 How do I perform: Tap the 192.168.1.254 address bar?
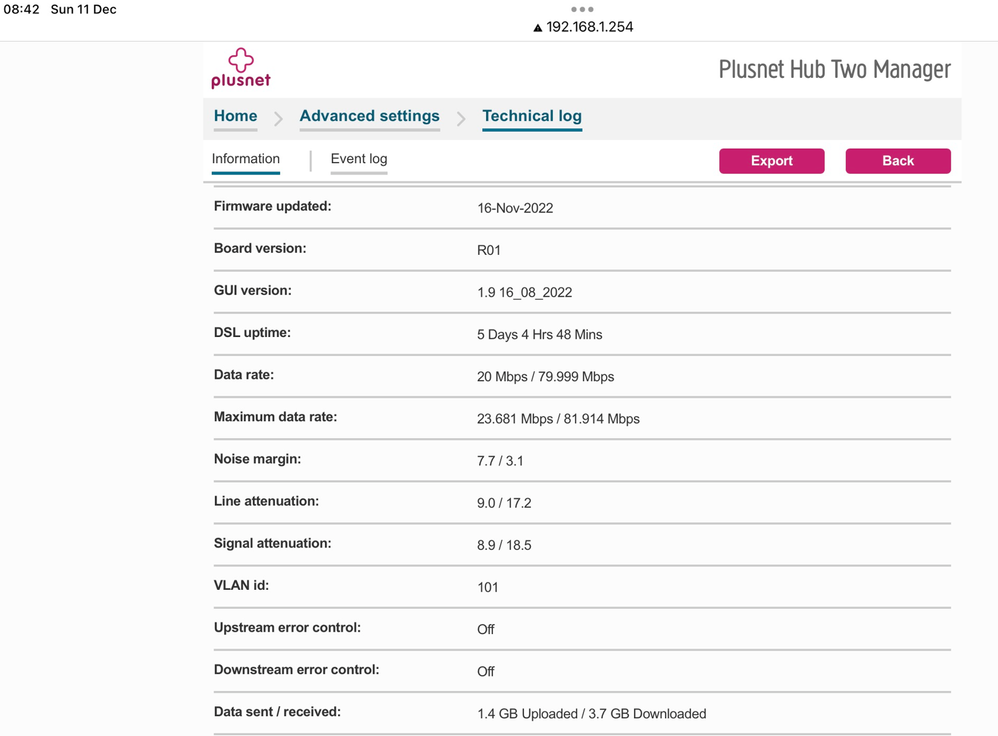[x=589, y=27]
